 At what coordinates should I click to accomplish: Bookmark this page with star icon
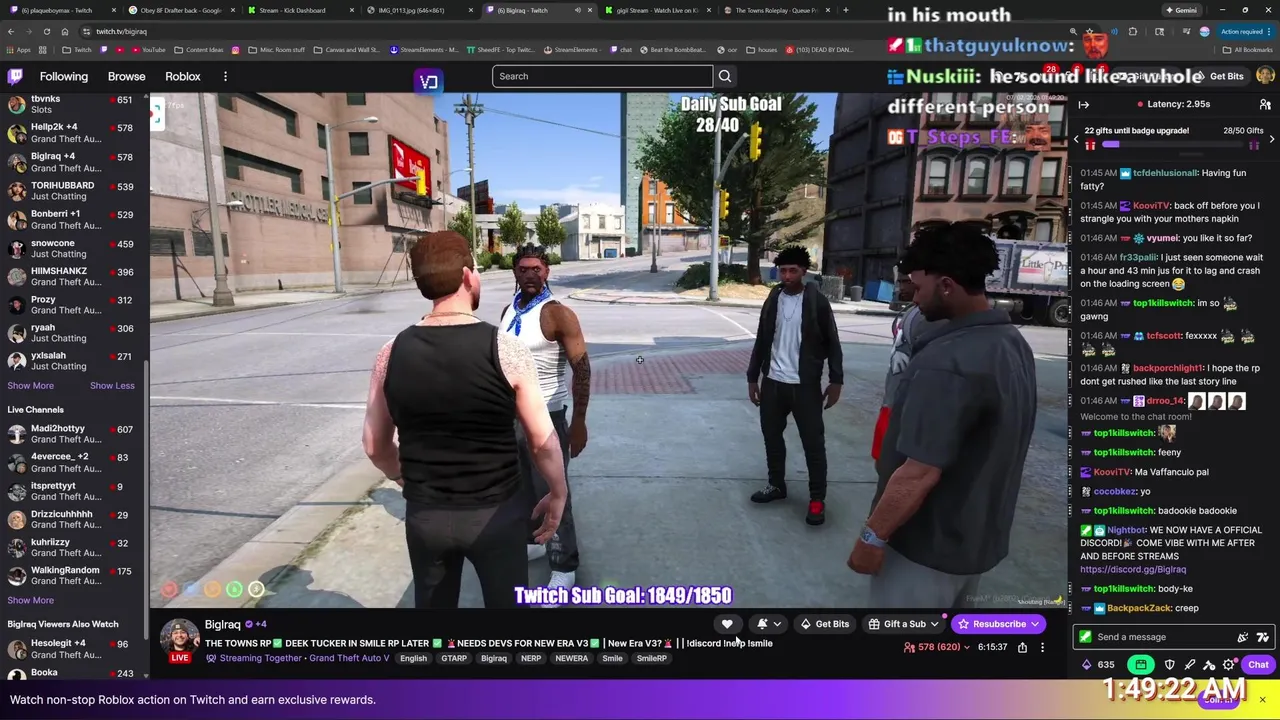click(1090, 31)
